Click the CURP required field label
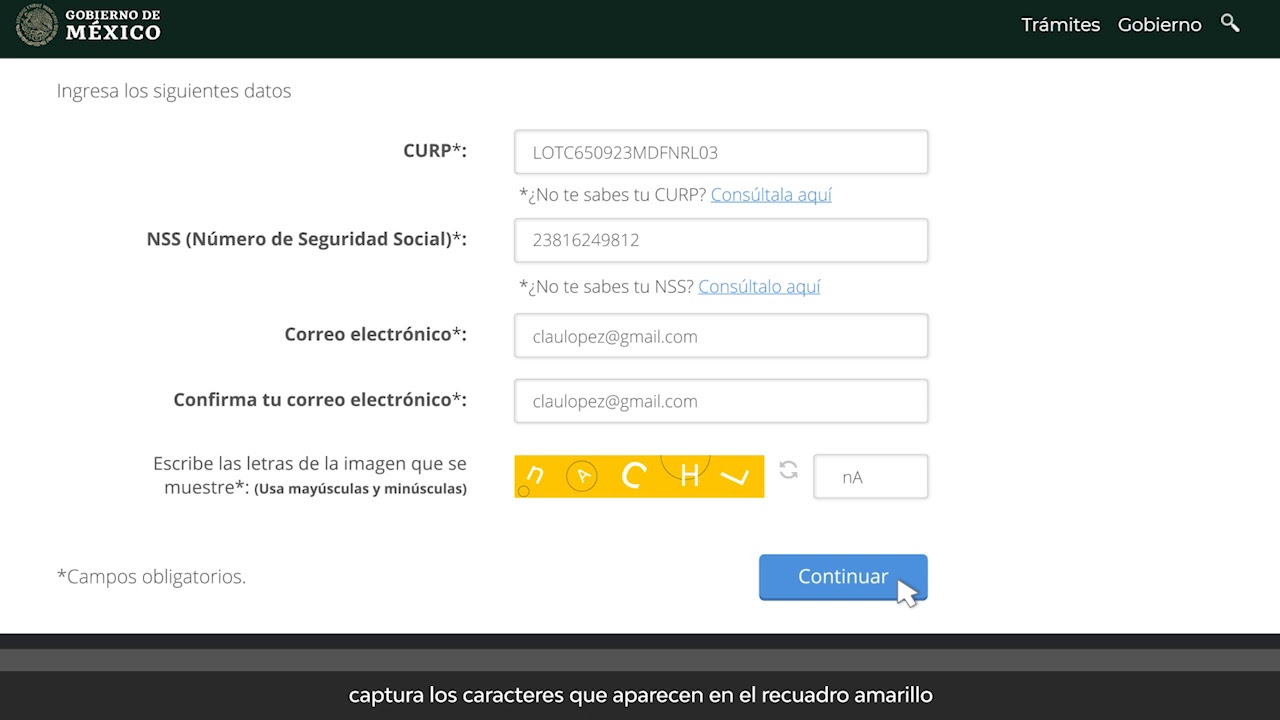1280x720 pixels. [434, 150]
